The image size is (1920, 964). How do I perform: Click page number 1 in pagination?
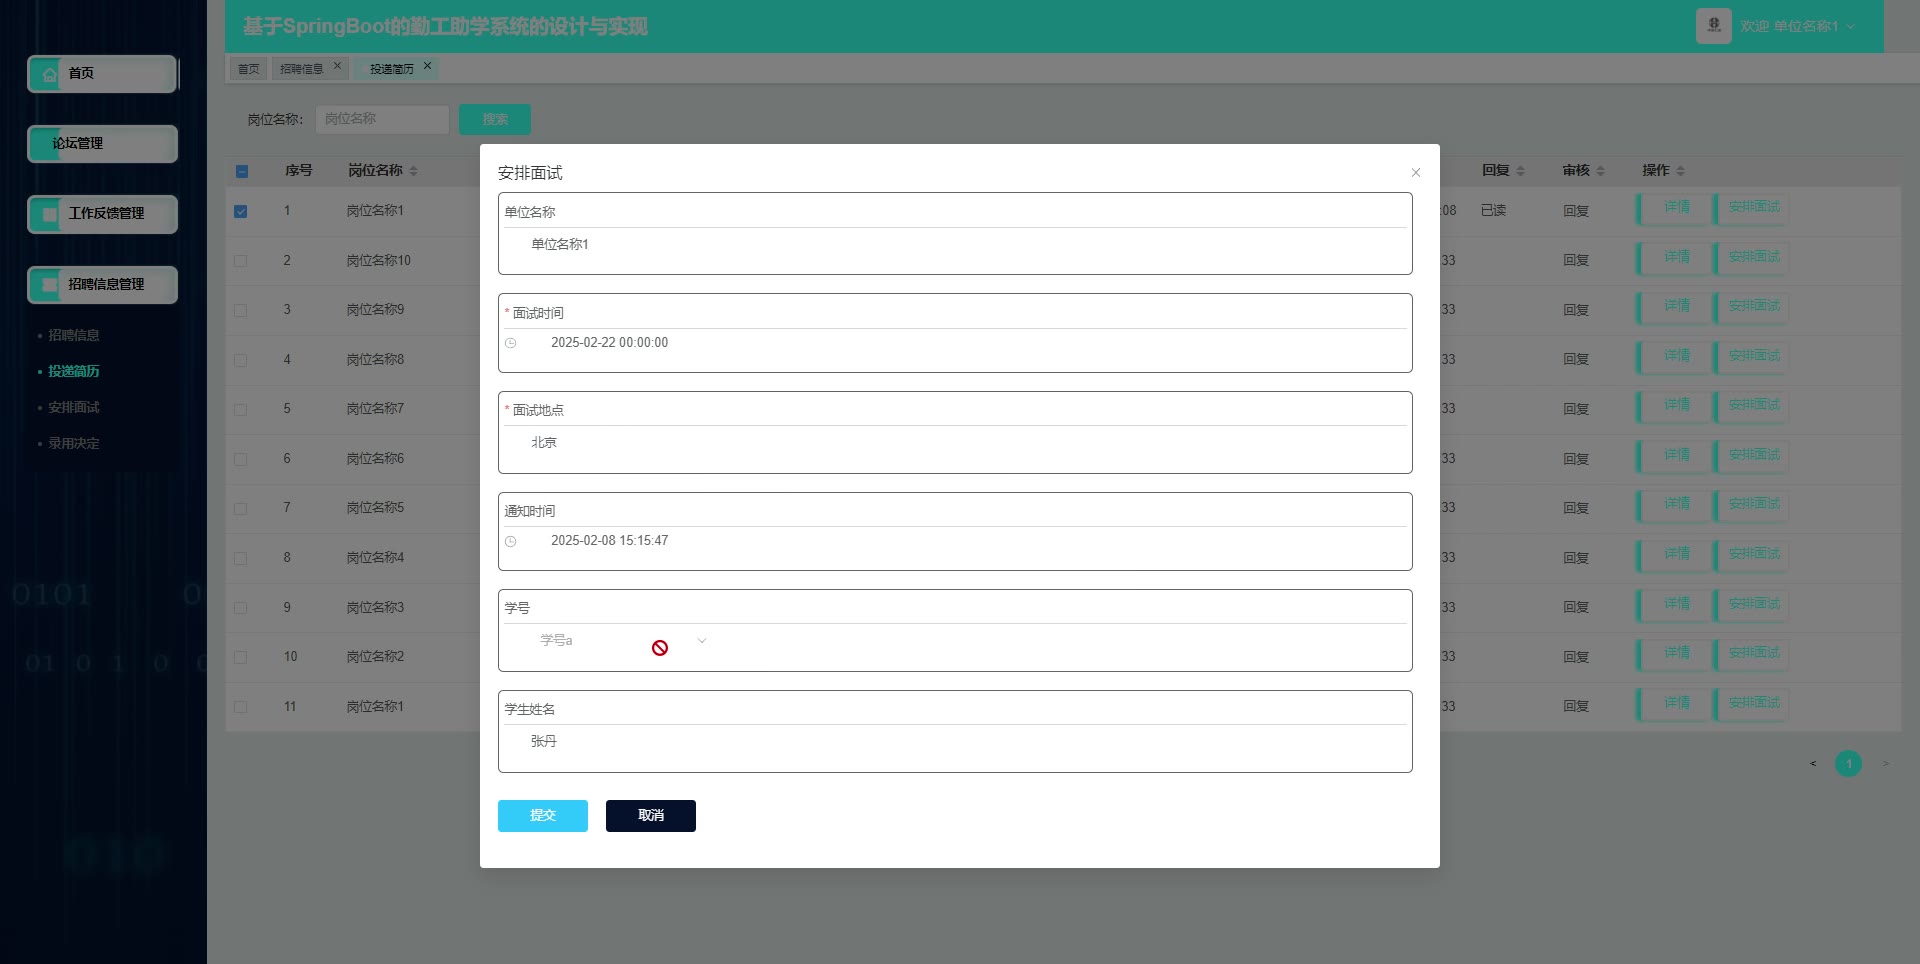pos(1848,764)
